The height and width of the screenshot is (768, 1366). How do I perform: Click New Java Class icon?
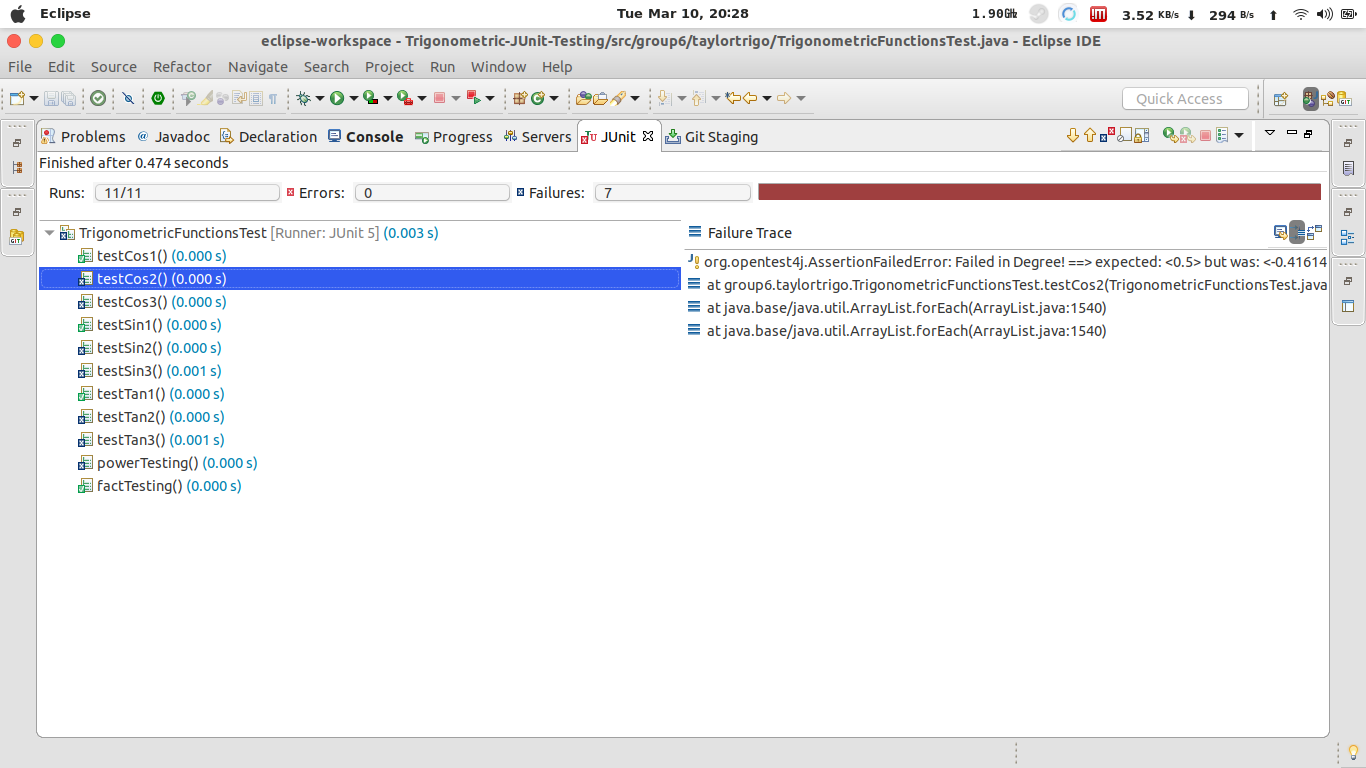click(538, 98)
